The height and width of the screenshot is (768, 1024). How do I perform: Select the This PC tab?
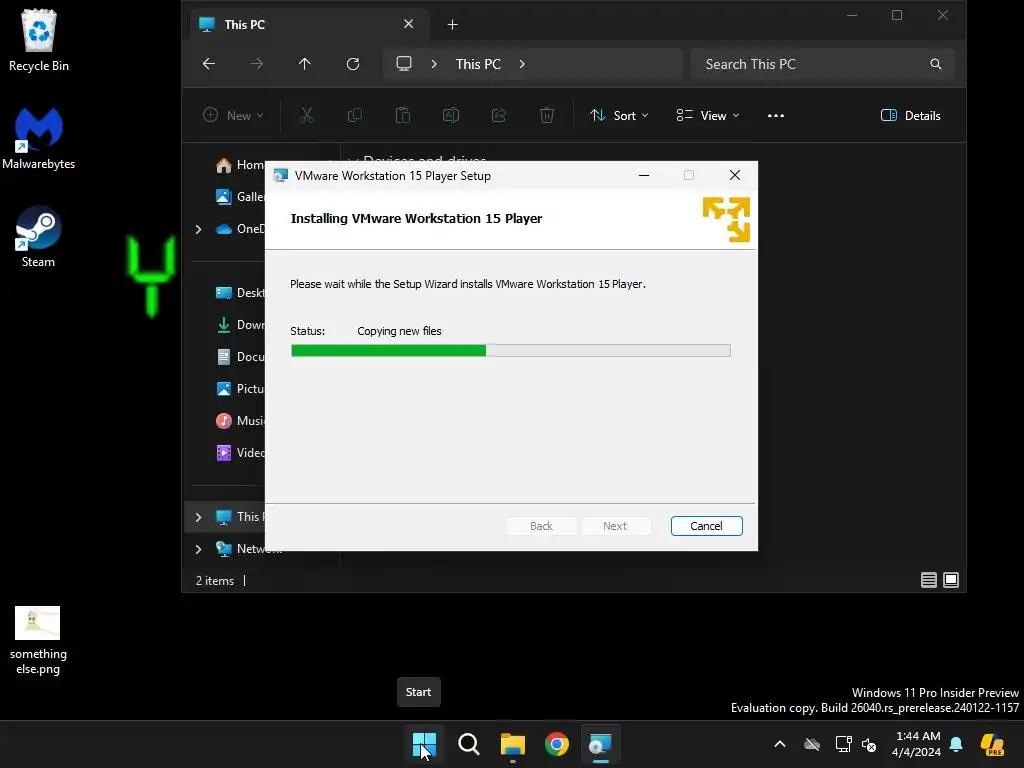coord(310,25)
